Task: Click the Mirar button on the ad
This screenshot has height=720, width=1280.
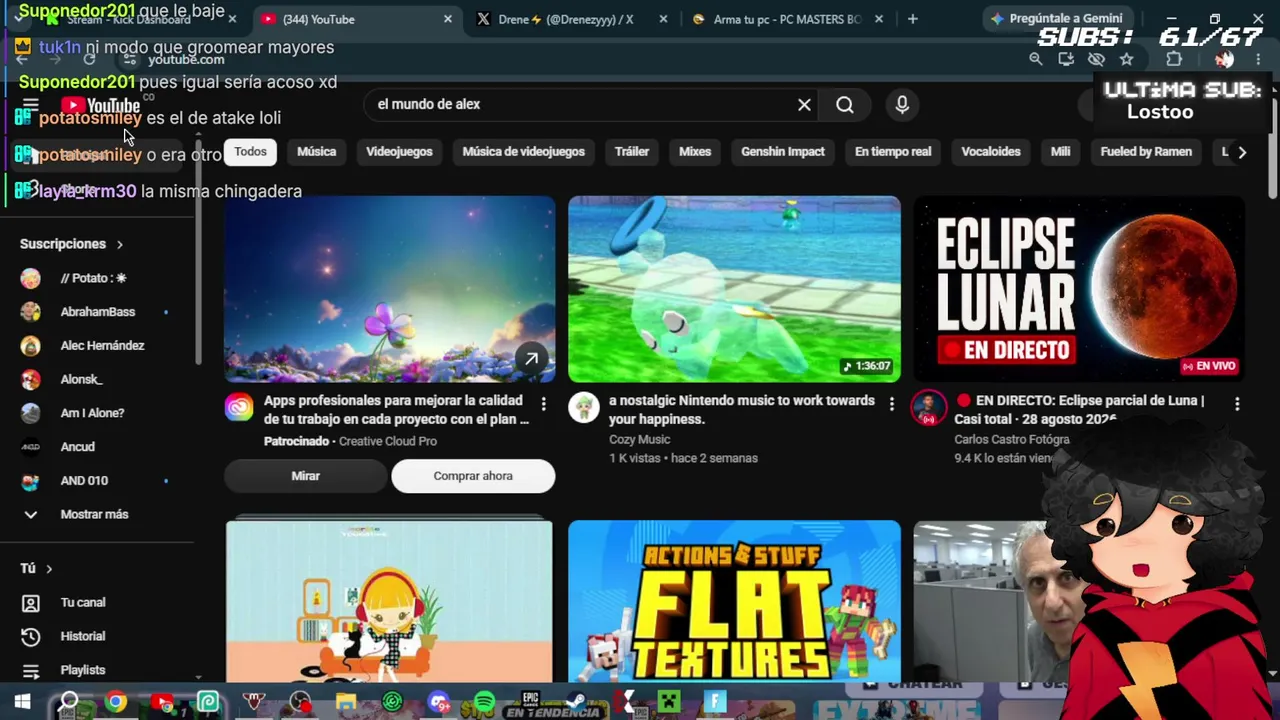Action: click(x=305, y=476)
